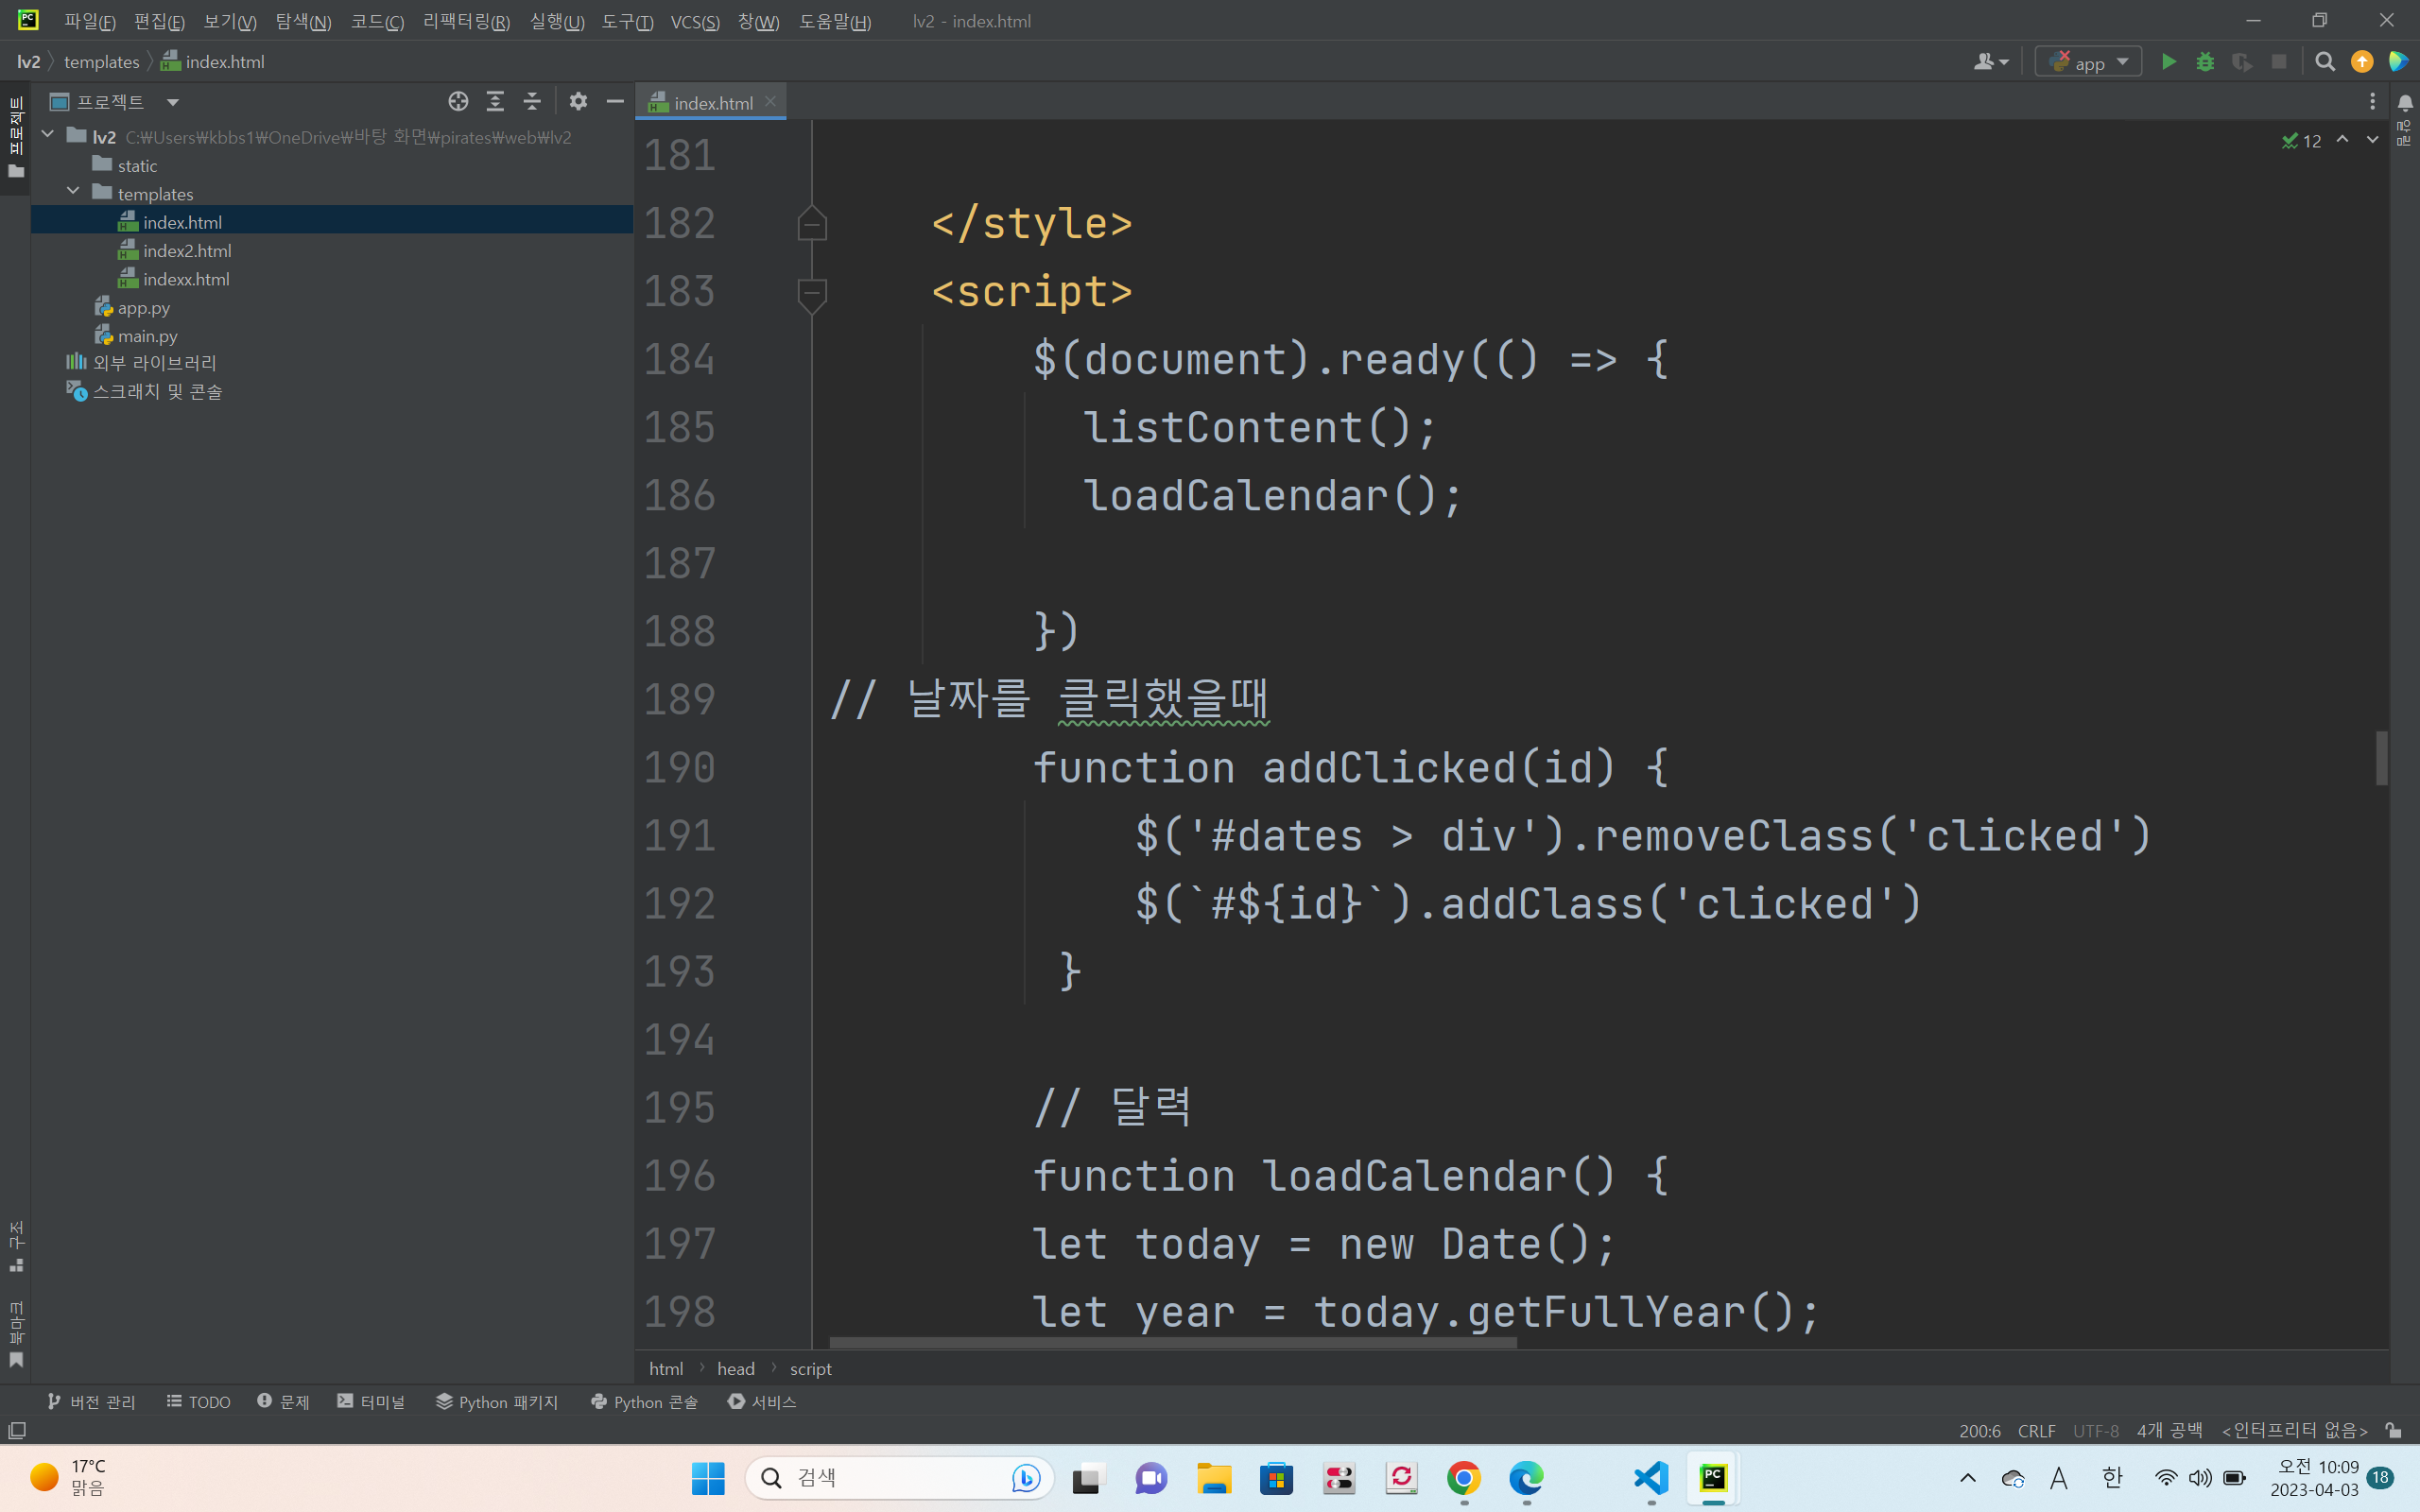Open the Version Control tool window

click(x=91, y=1402)
